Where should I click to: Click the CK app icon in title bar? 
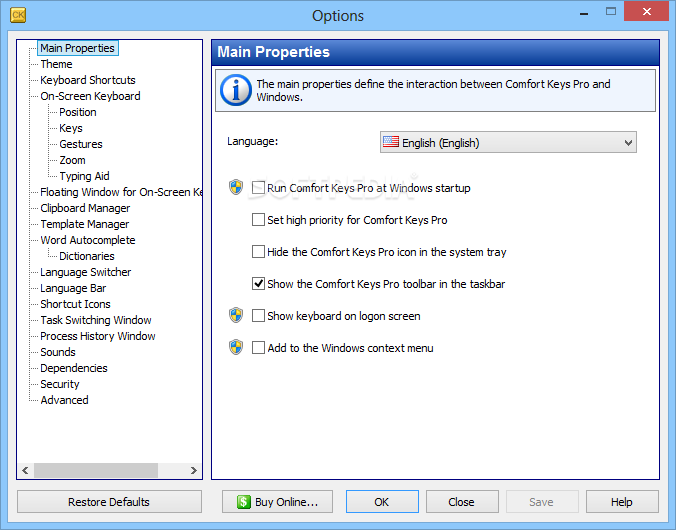[18, 15]
